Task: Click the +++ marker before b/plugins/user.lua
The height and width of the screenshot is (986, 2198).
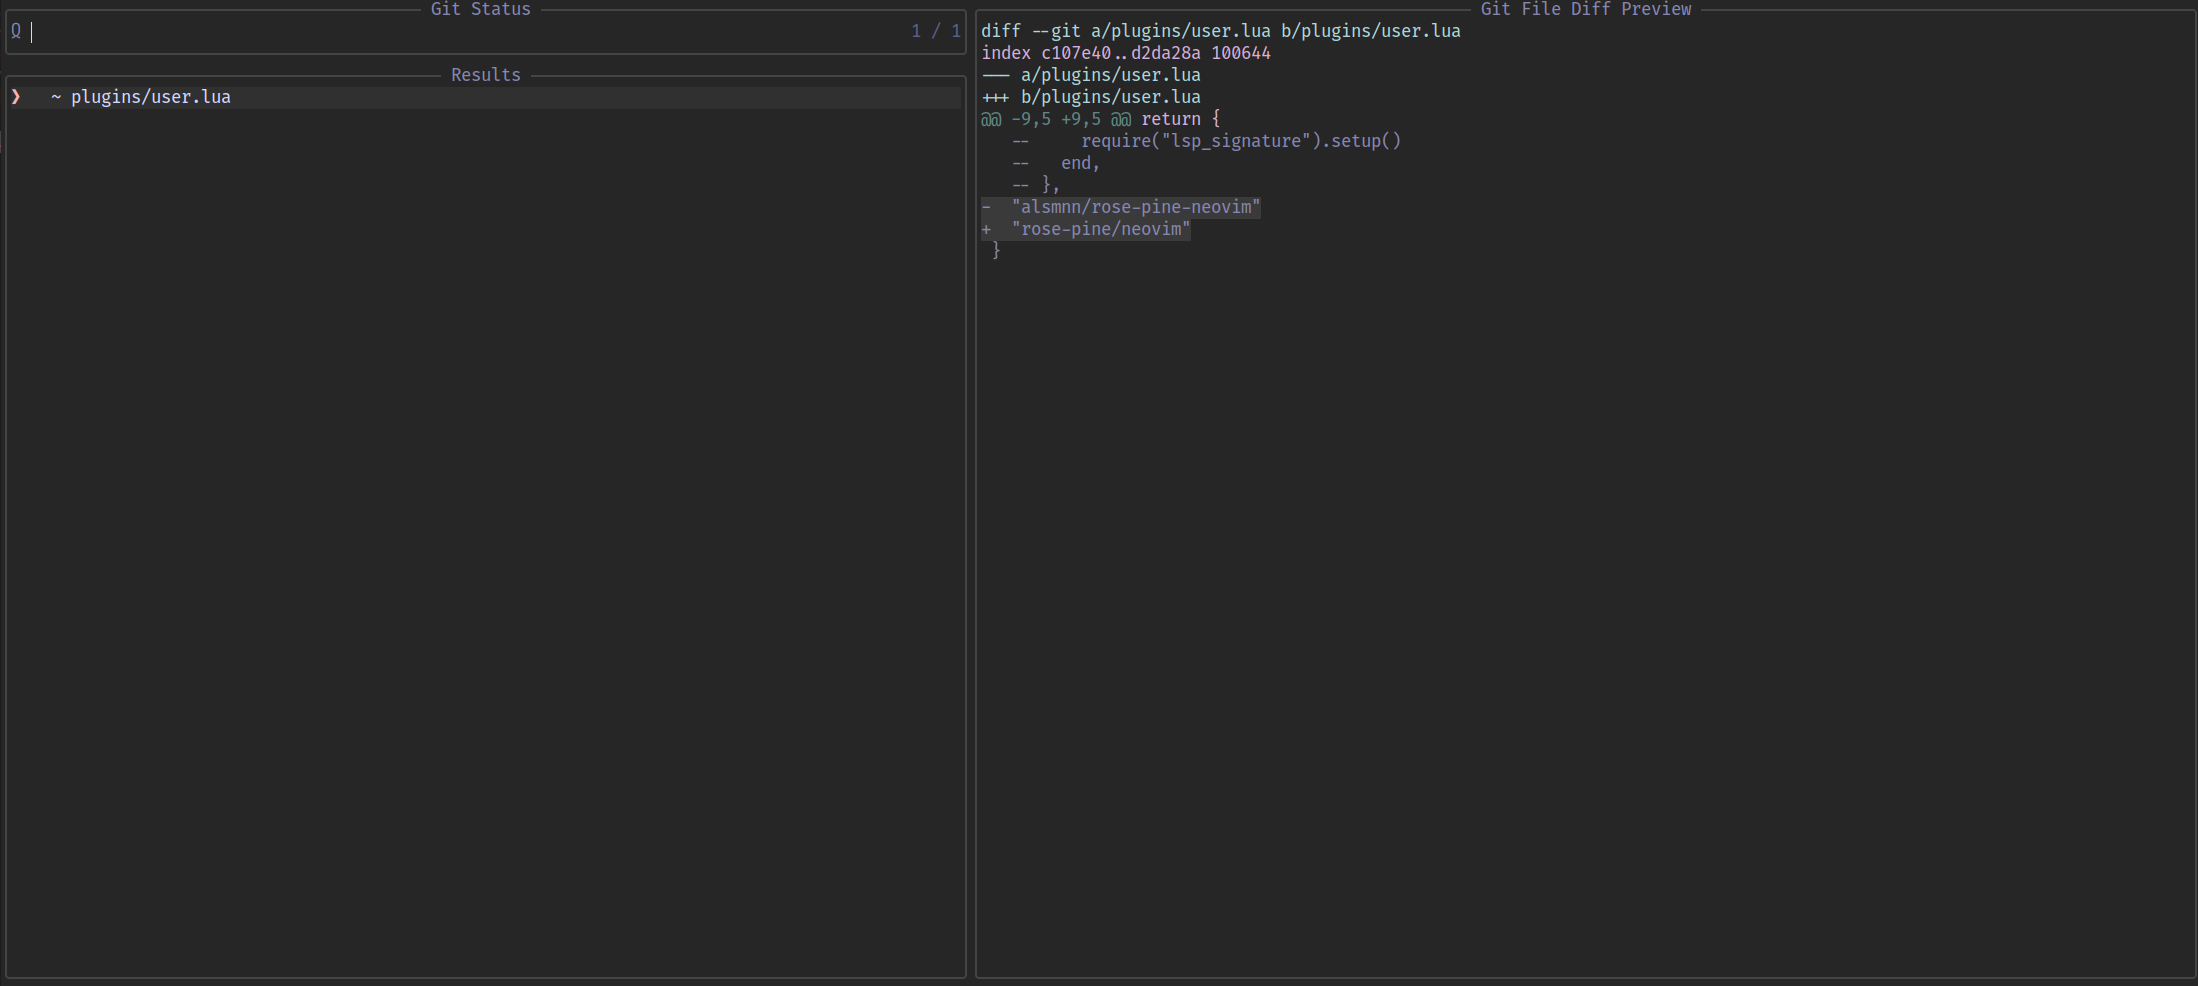Action: (994, 96)
